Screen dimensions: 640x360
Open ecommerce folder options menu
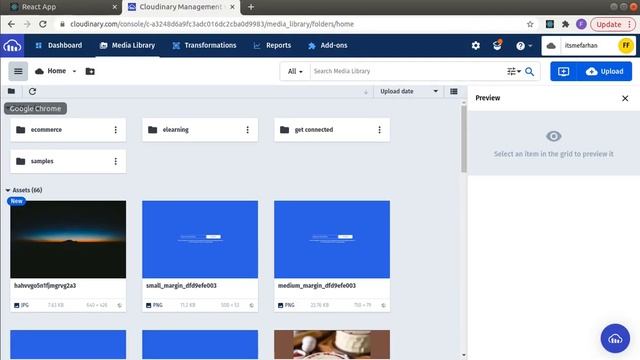[x=116, y=130]
